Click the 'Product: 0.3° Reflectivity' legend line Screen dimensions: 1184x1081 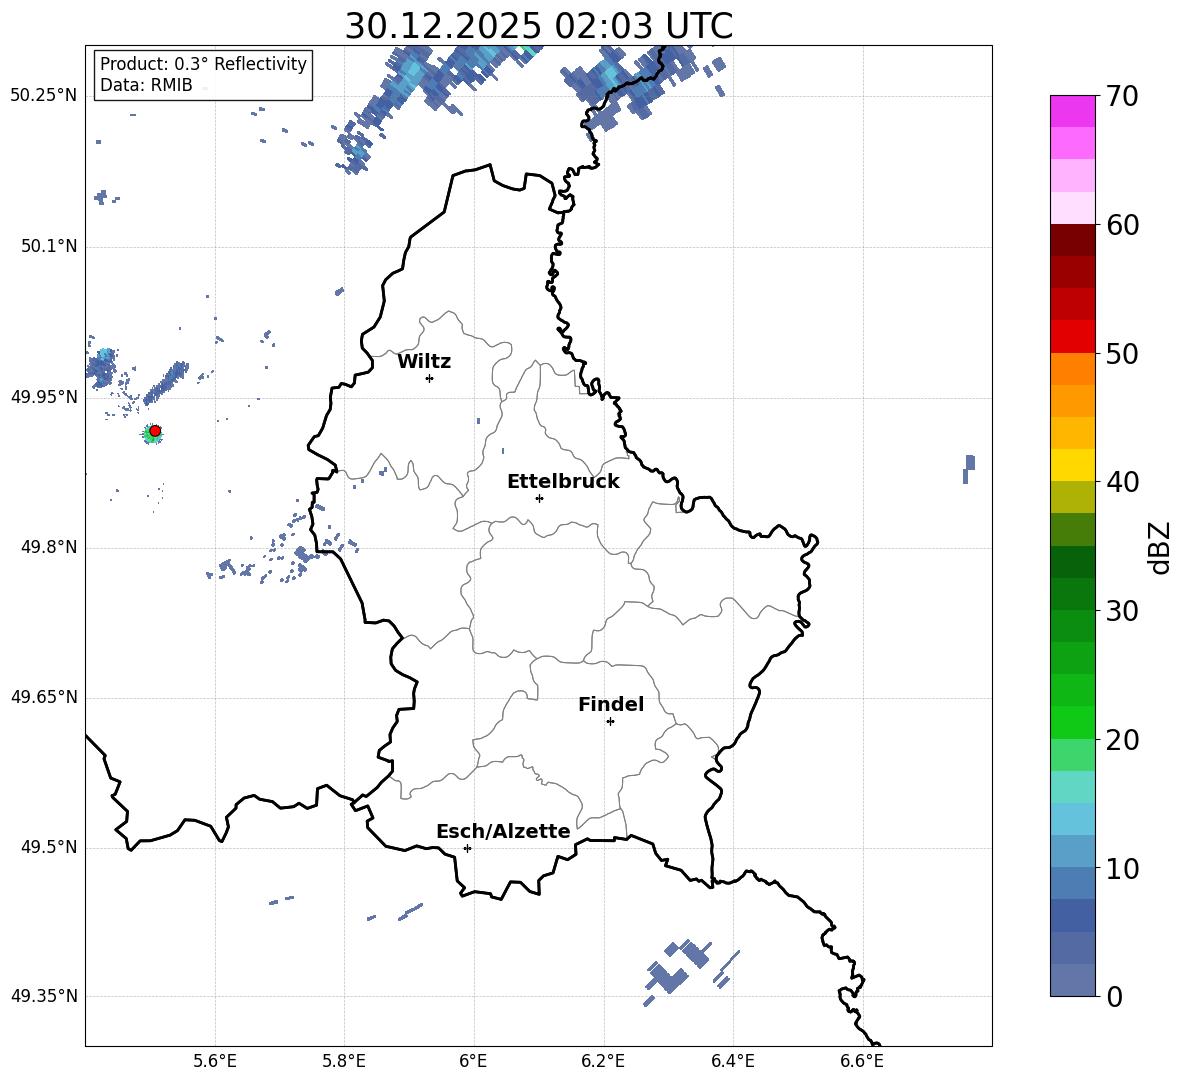coord(203,64)
